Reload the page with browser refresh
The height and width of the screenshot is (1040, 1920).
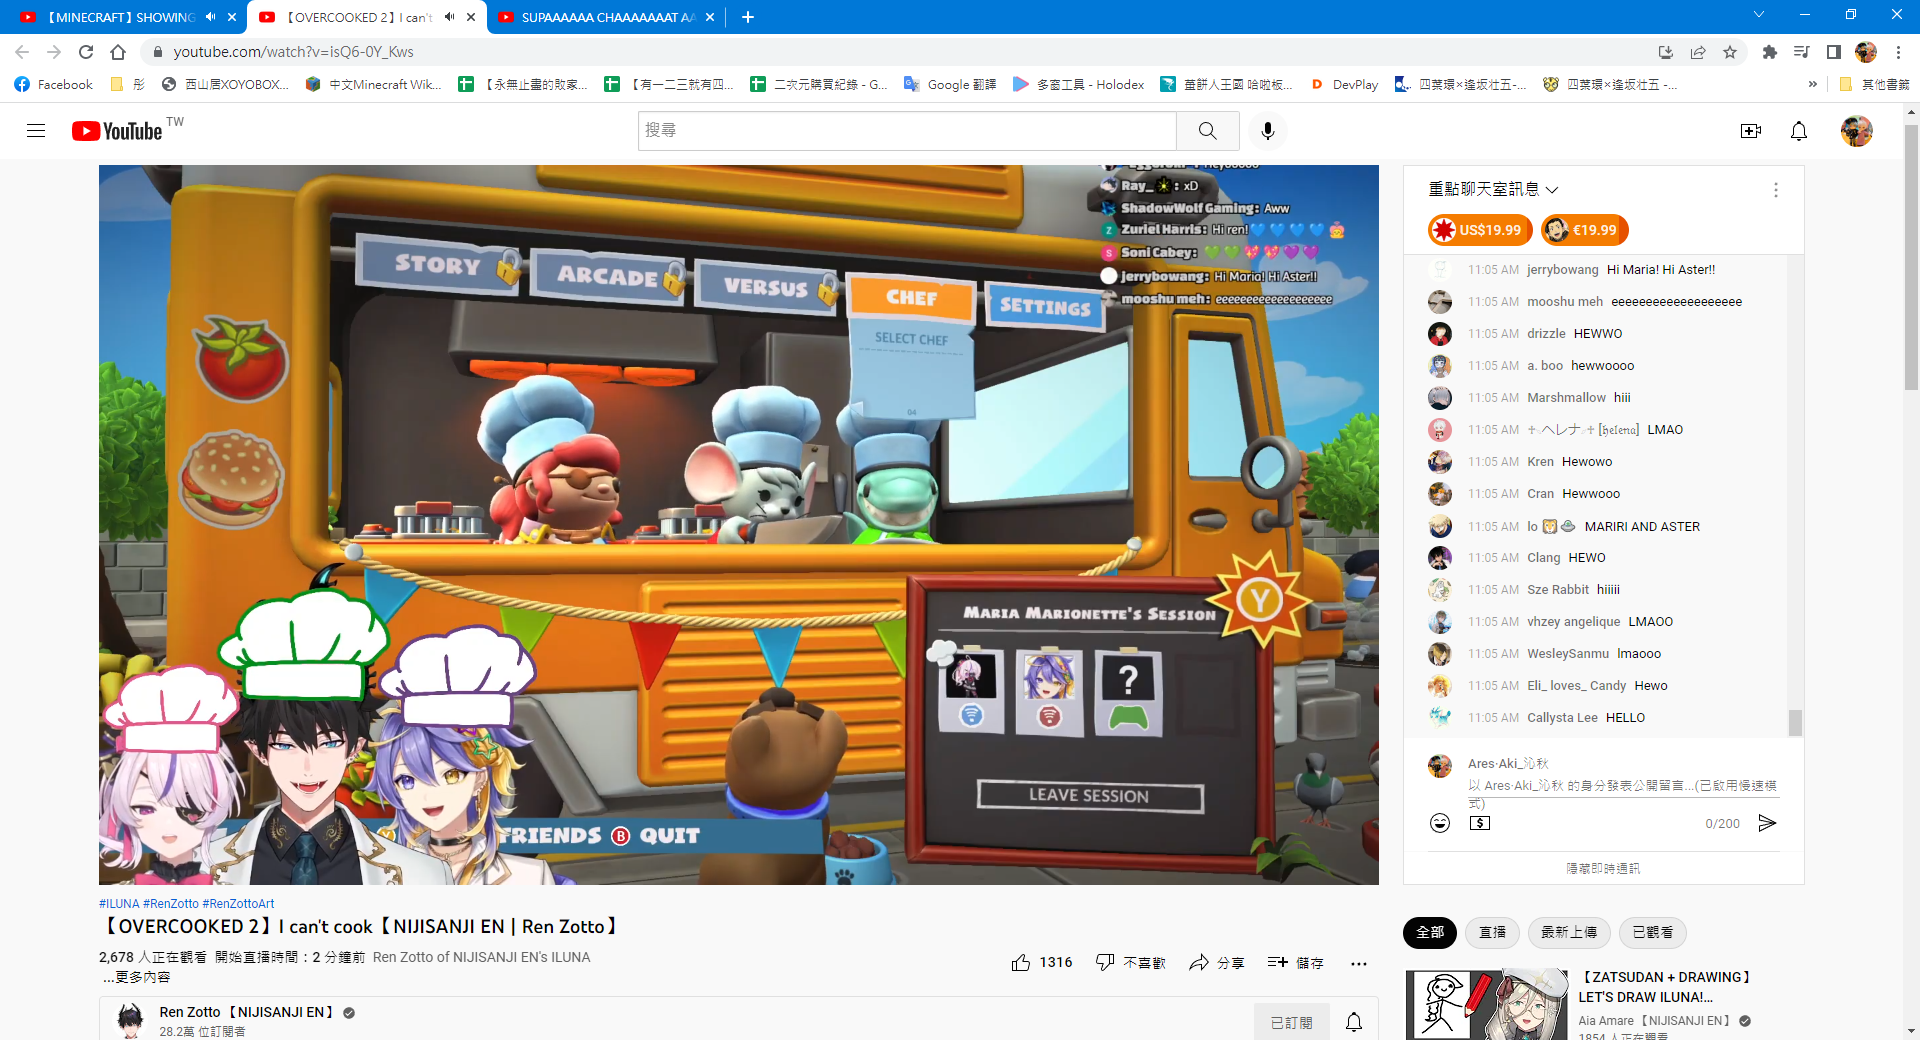[86, 52]
